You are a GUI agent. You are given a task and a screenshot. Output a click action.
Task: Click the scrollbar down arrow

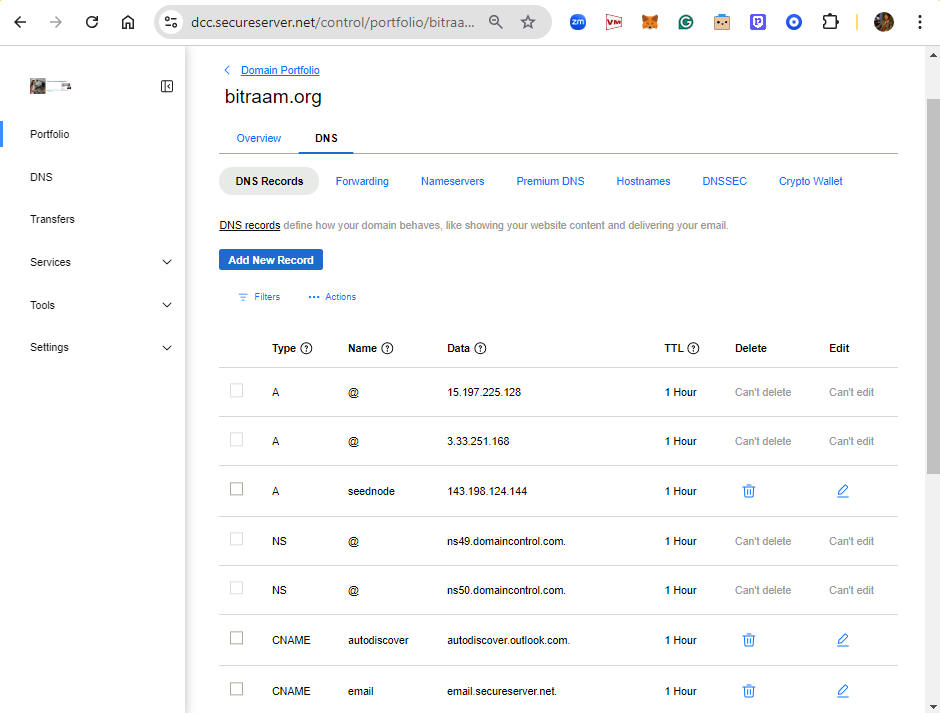(933, 706)
